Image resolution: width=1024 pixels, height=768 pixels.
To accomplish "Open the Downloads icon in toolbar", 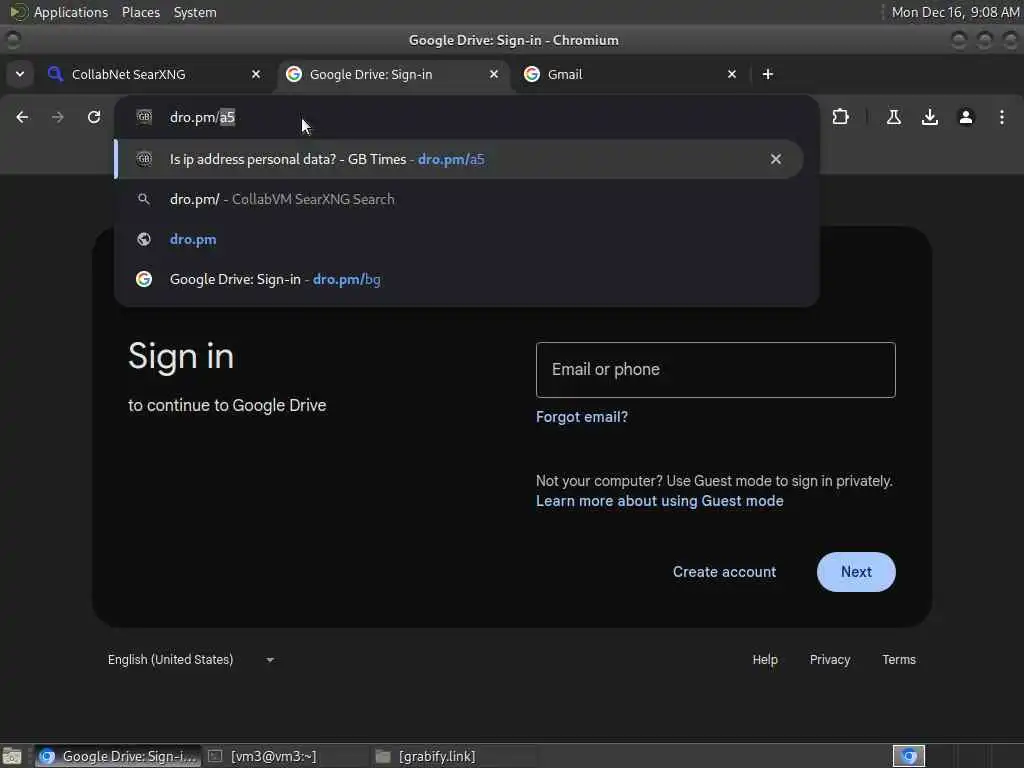I will pos(929,117).
